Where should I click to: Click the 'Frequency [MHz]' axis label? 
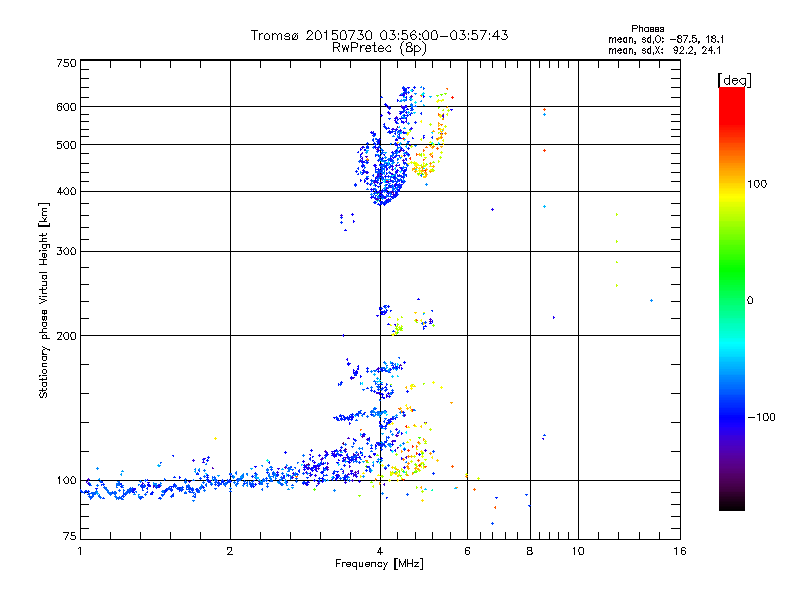[x=379, y=564]
